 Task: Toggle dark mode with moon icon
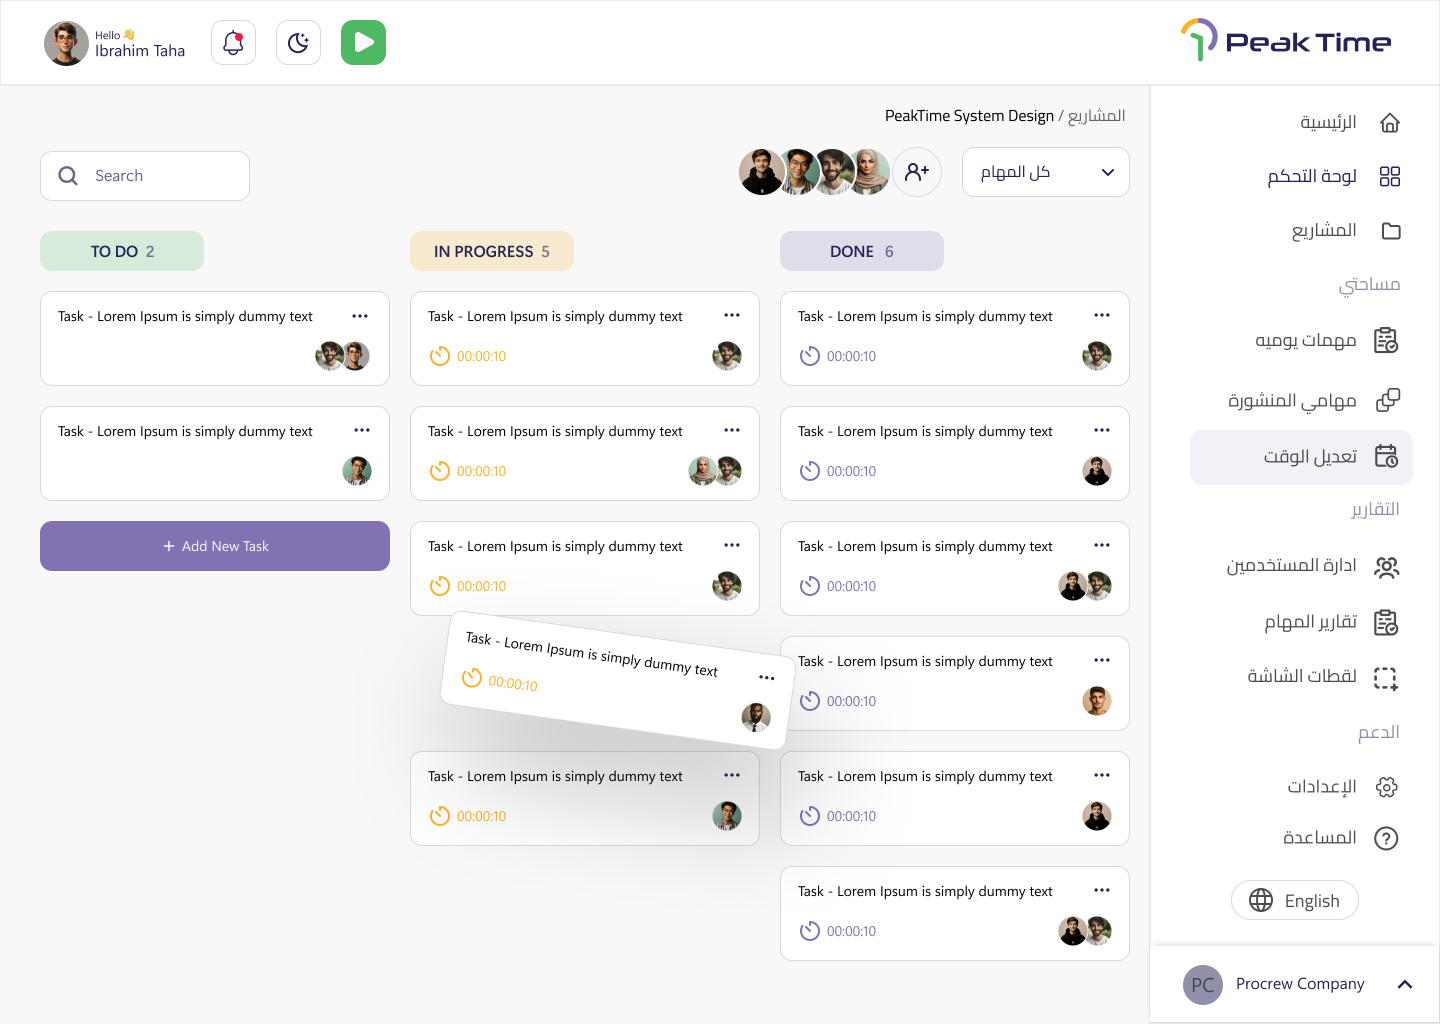(x=298, y=43)
